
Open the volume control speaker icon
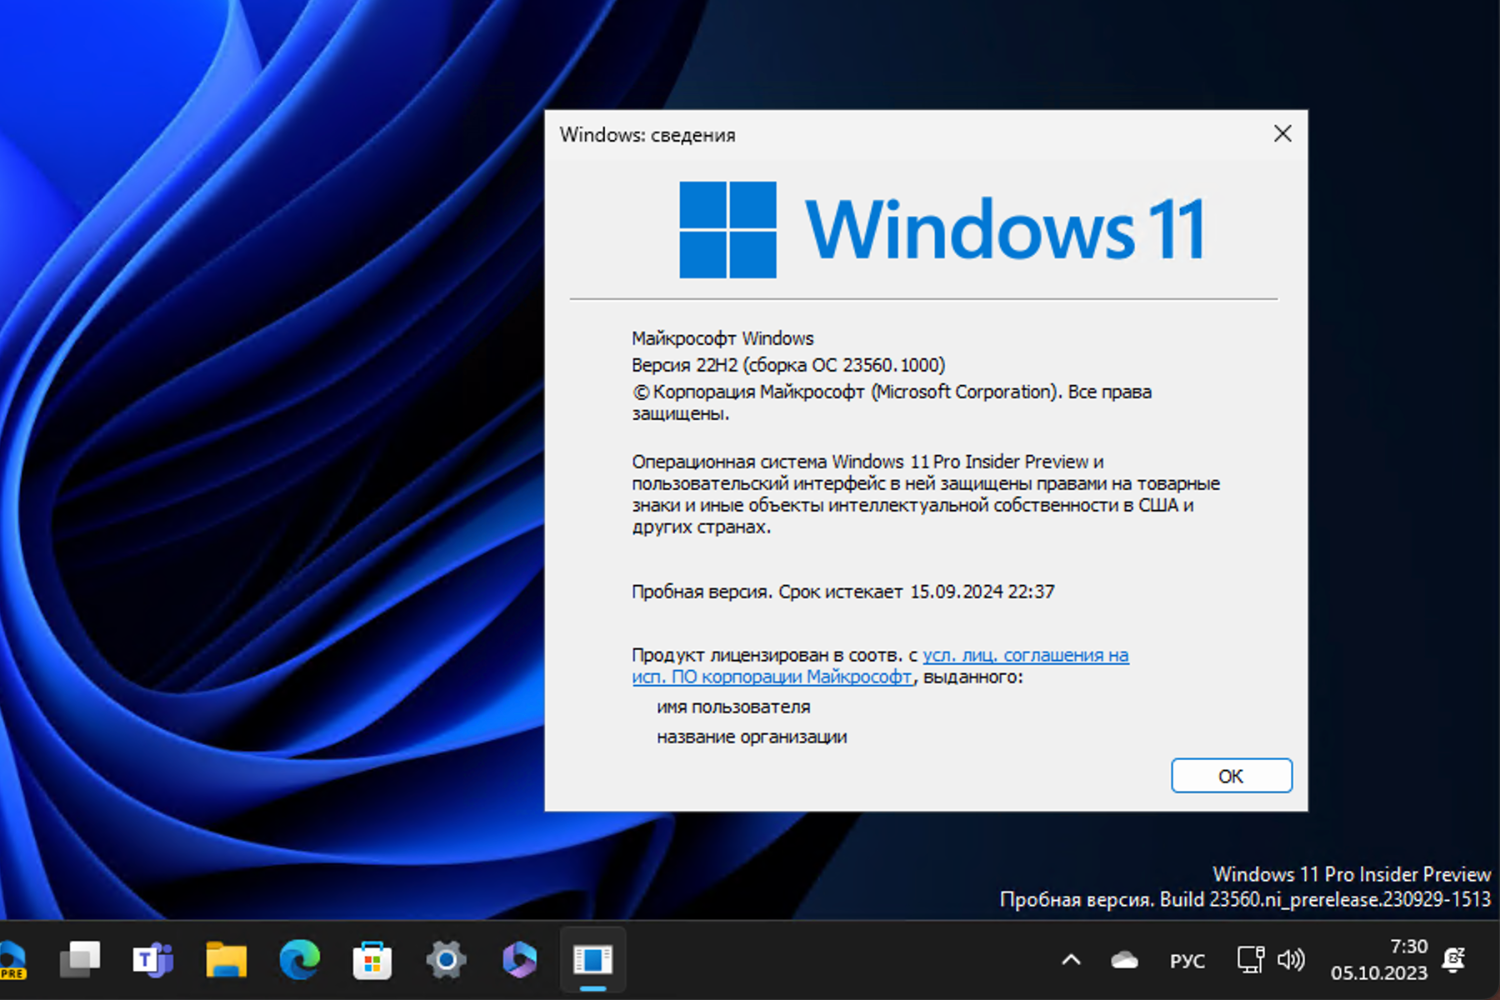[1292, 959]
